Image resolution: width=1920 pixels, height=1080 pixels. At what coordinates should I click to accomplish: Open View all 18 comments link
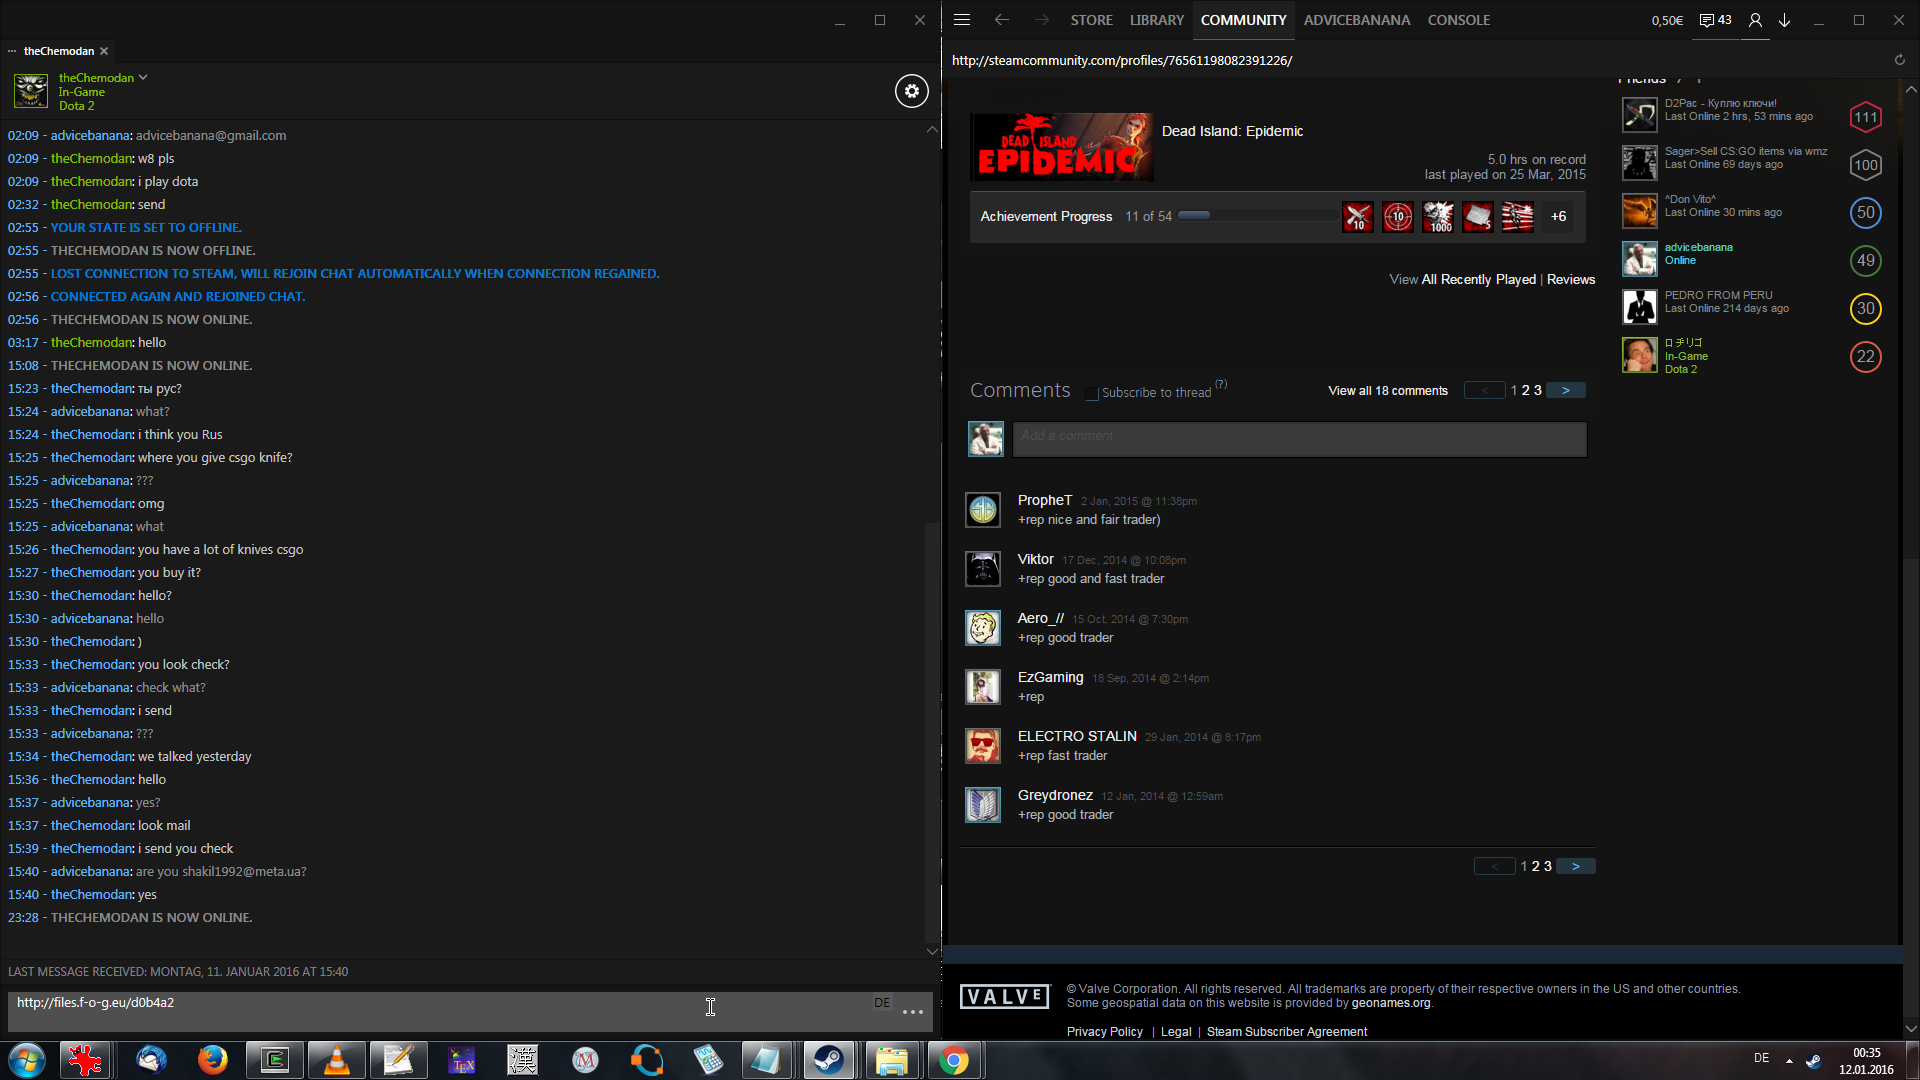[x=1387, y=391]
